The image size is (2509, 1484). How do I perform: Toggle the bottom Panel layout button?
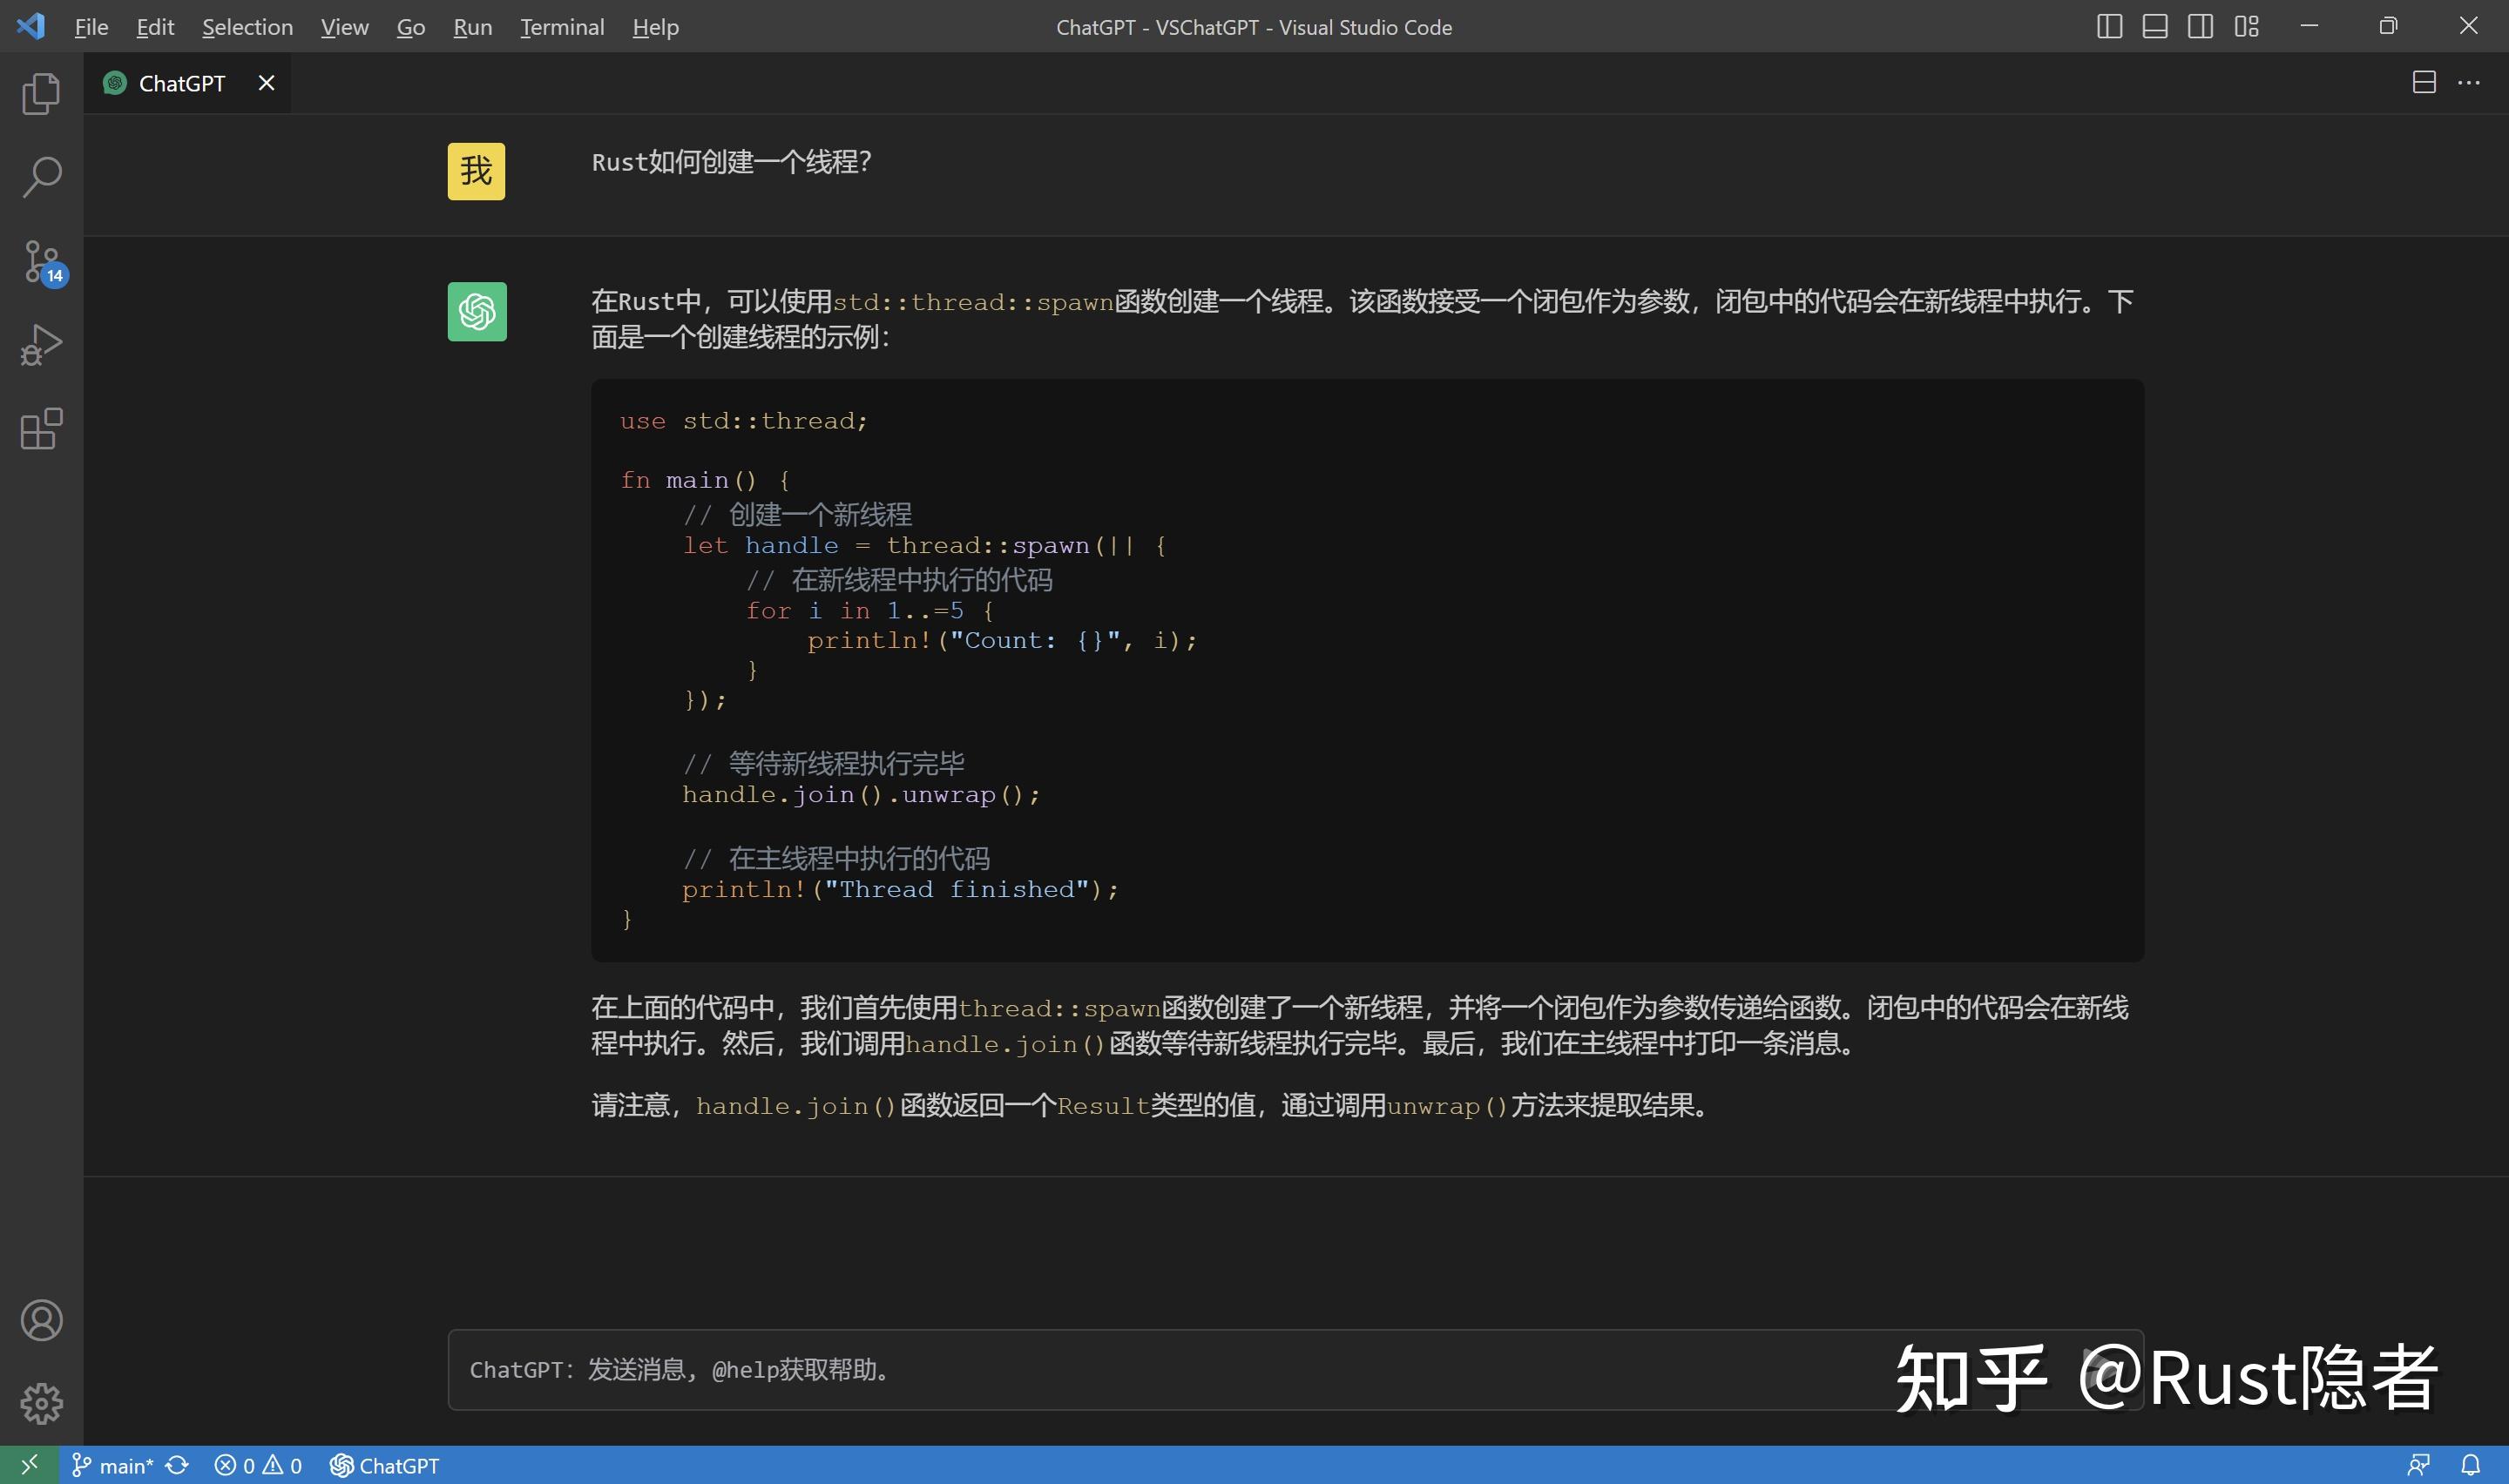coord(2155,27)
